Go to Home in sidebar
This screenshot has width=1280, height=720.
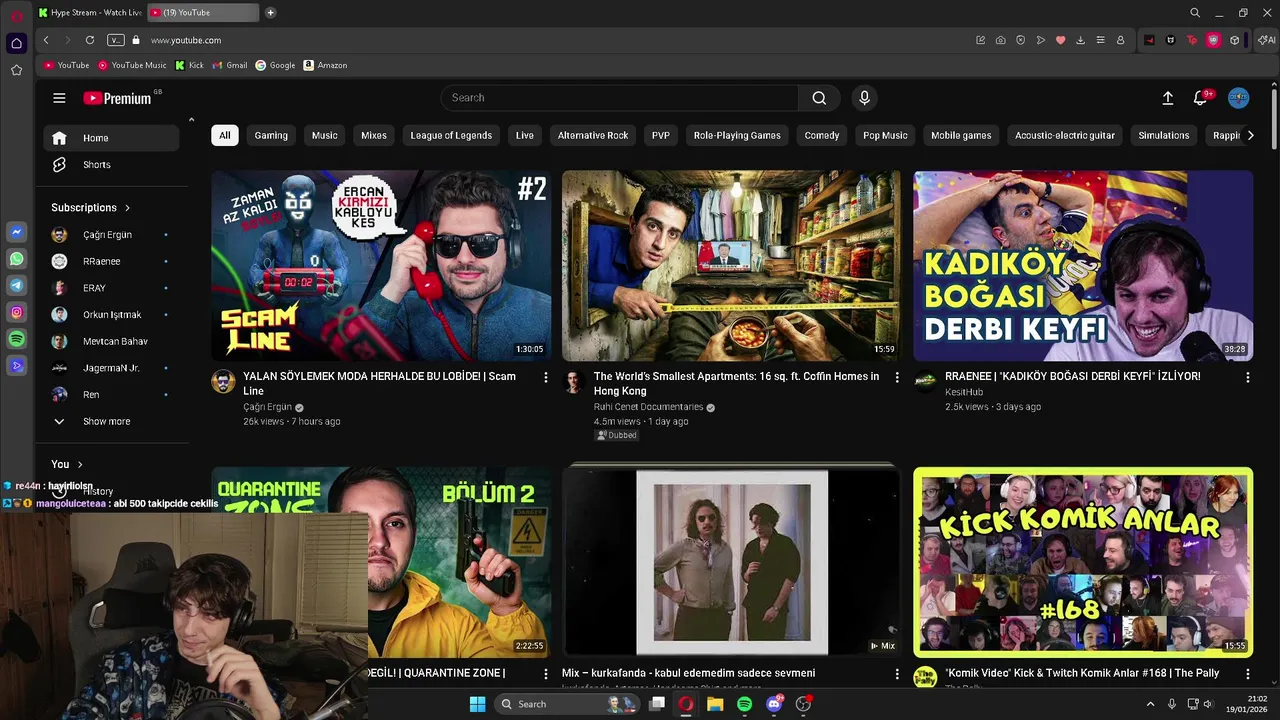coord(111,138)
